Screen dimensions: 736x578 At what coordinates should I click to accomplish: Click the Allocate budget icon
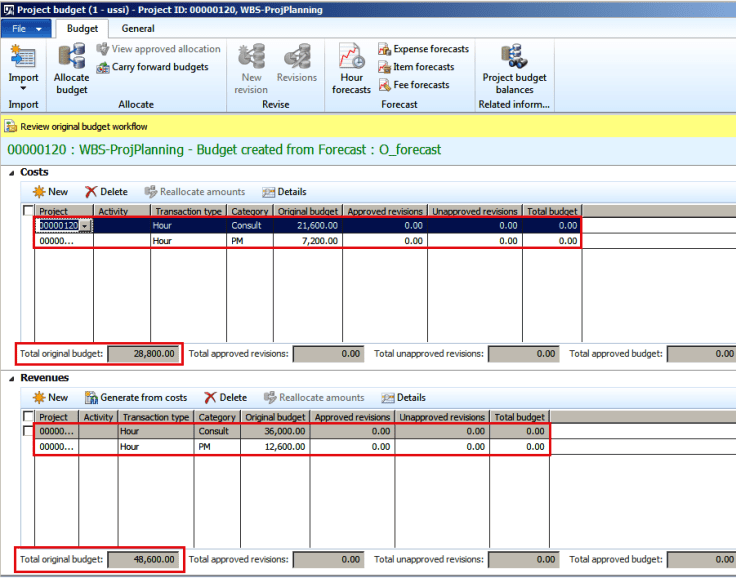(71, 60)
